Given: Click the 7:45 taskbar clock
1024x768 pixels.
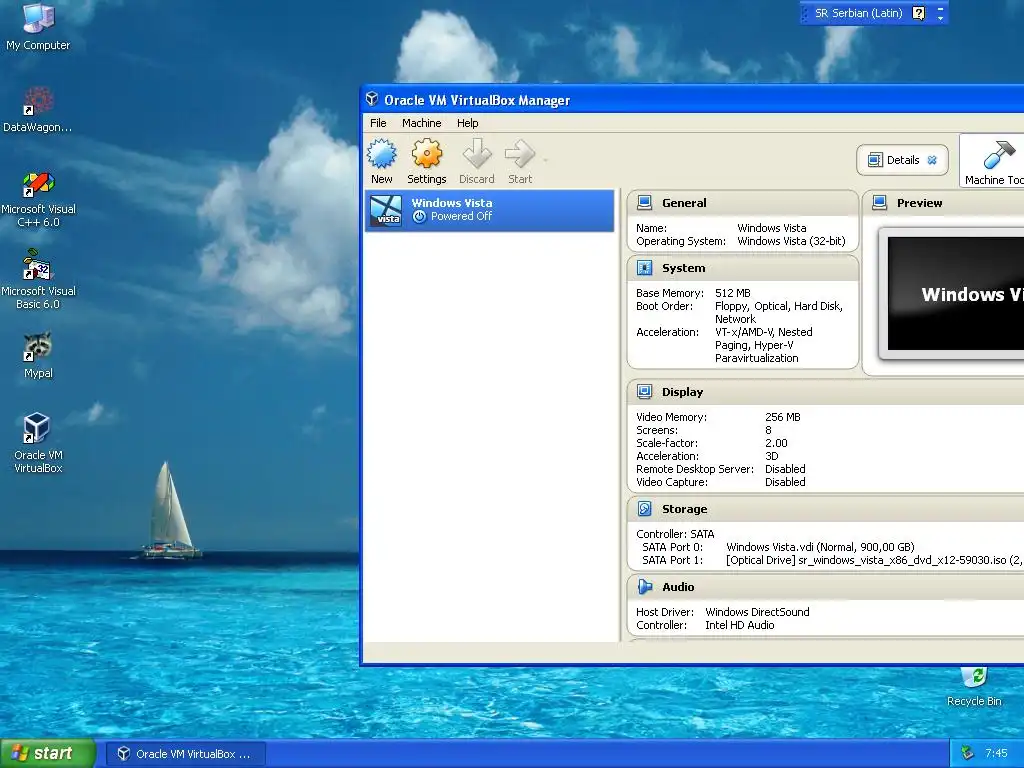Looking at the screenshot, I should [x=996, y=753].
